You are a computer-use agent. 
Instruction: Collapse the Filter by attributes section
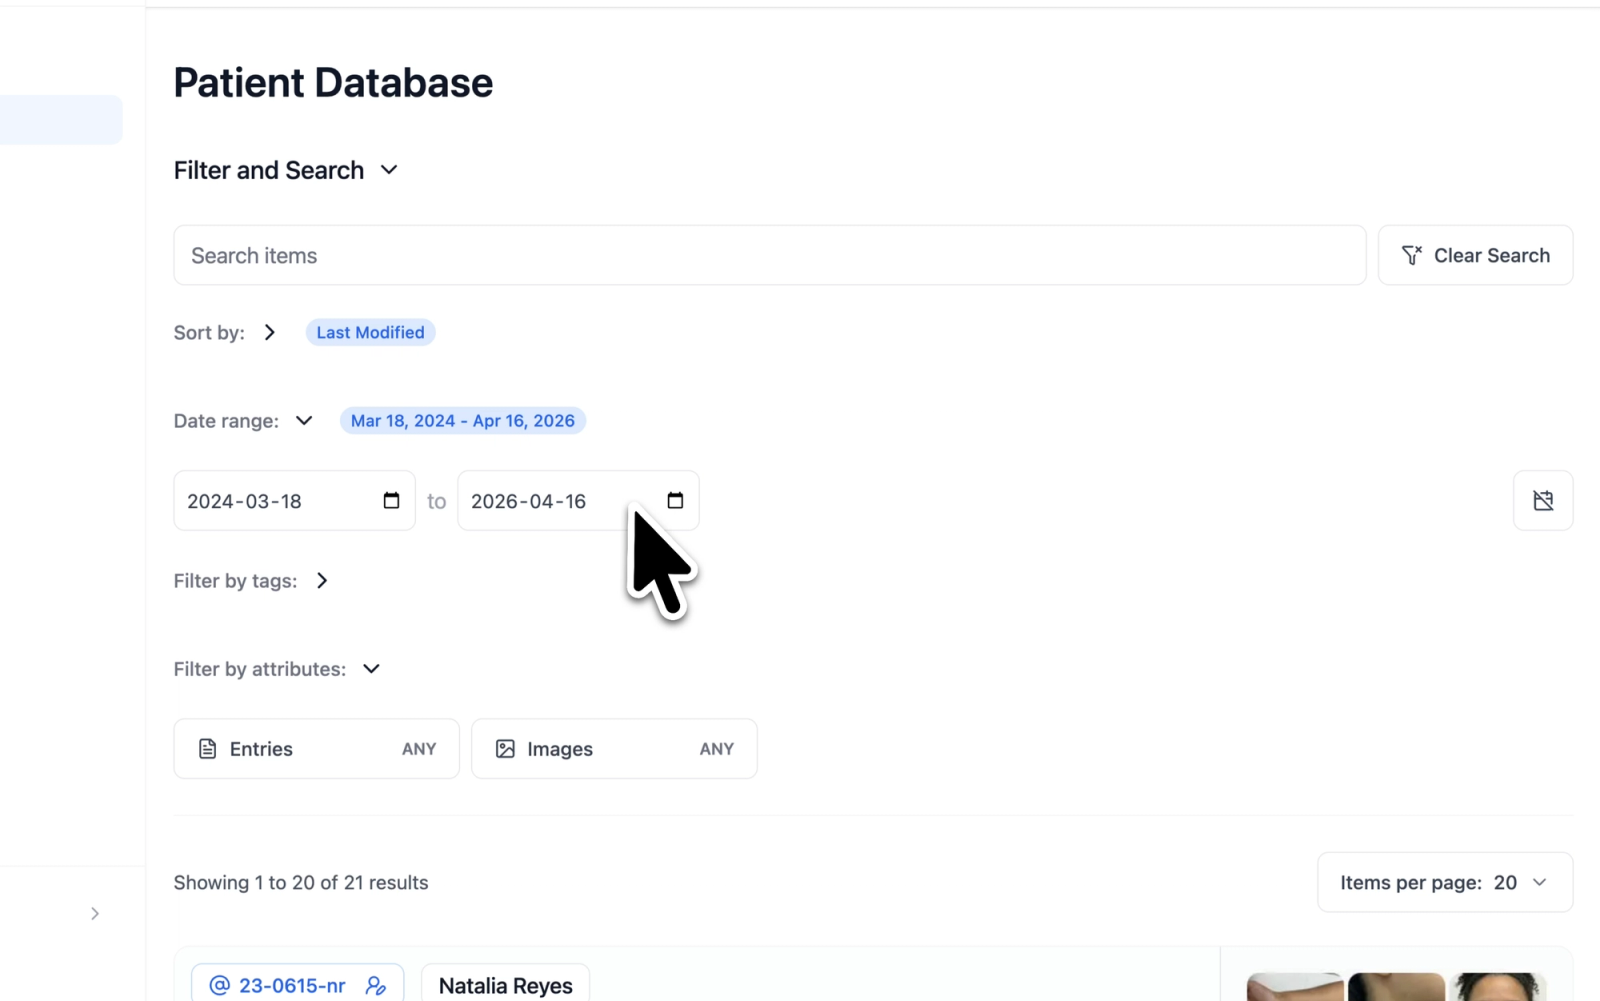tap(371, 669)
